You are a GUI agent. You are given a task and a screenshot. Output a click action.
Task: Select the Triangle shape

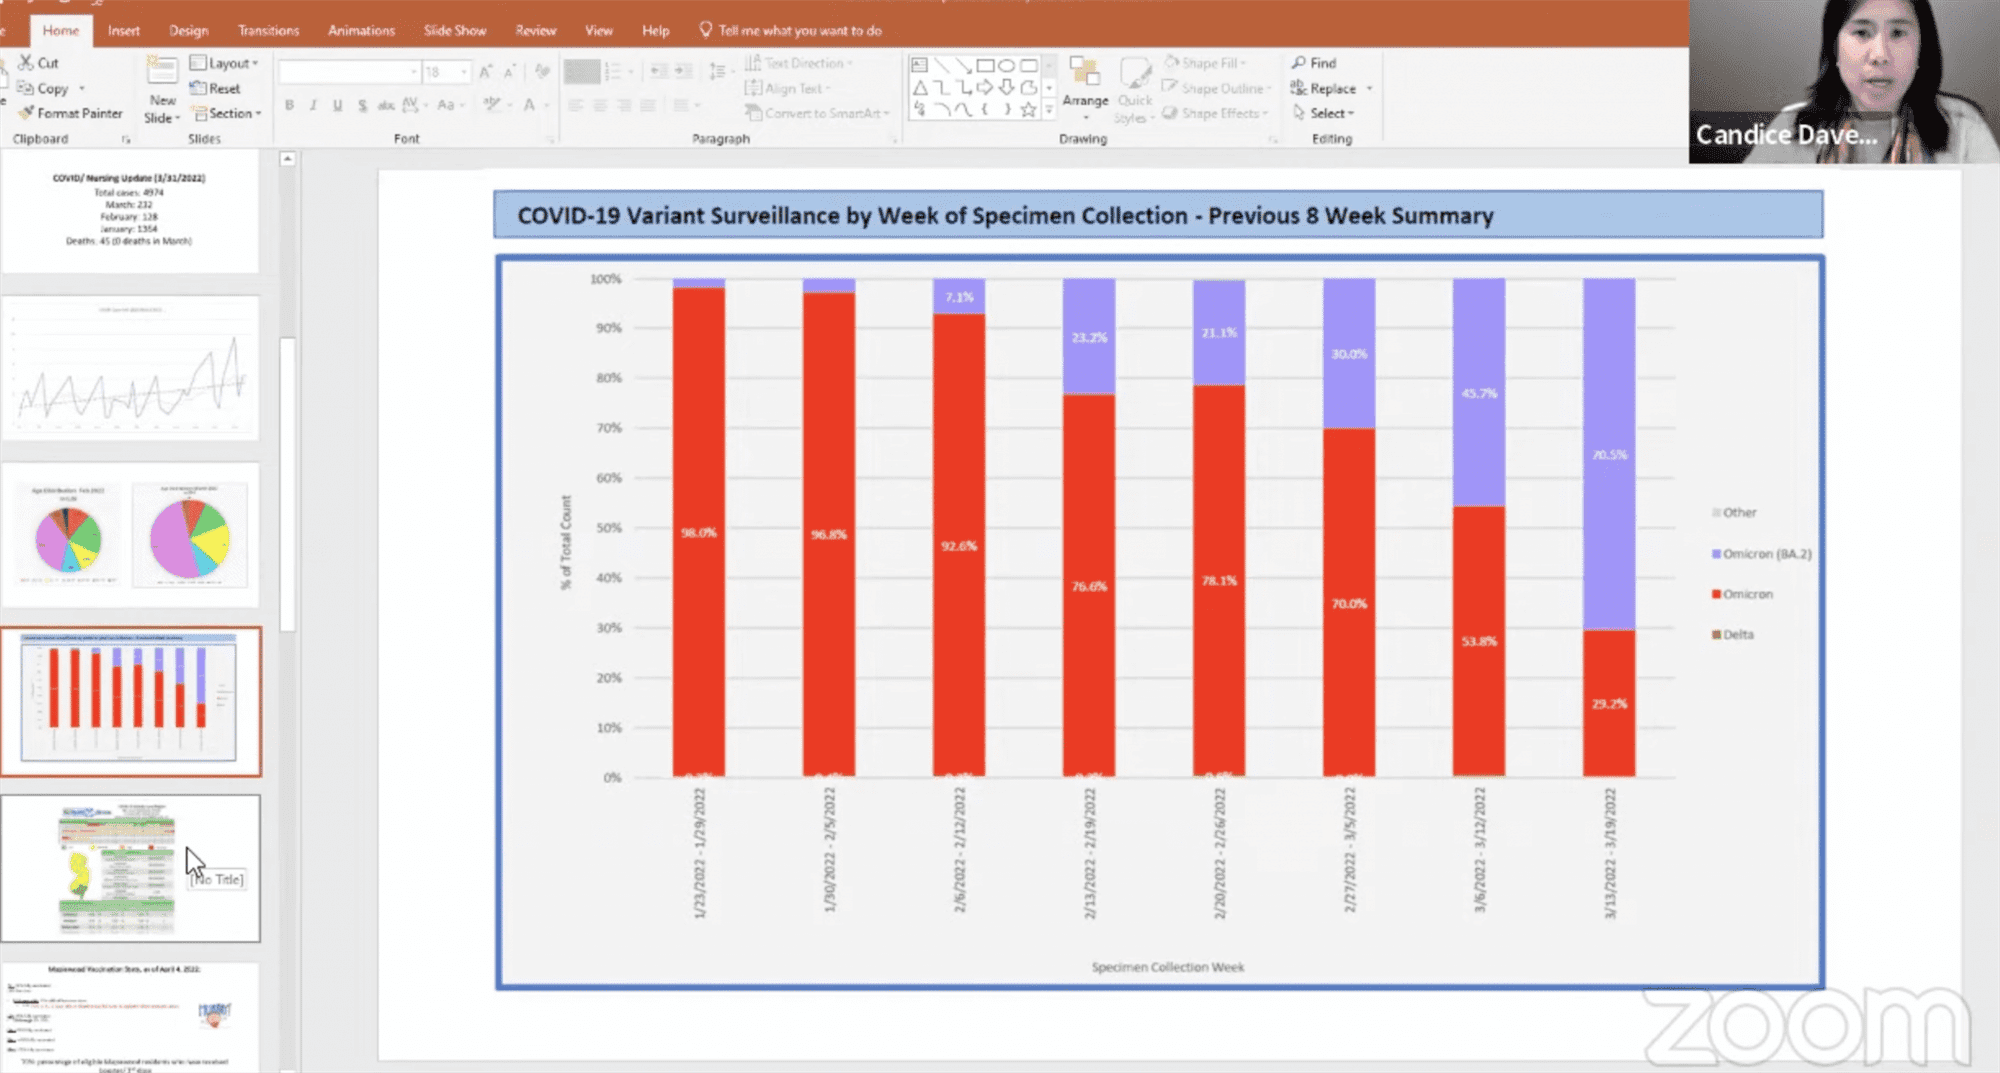pyautogui.click(x=919, y=88)
